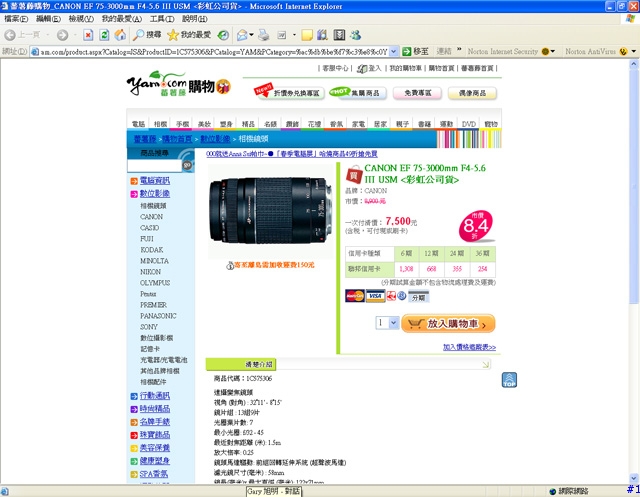Screen dimensions: 640x497
Task: Click the DVD category tab
Action: [469, 124]
